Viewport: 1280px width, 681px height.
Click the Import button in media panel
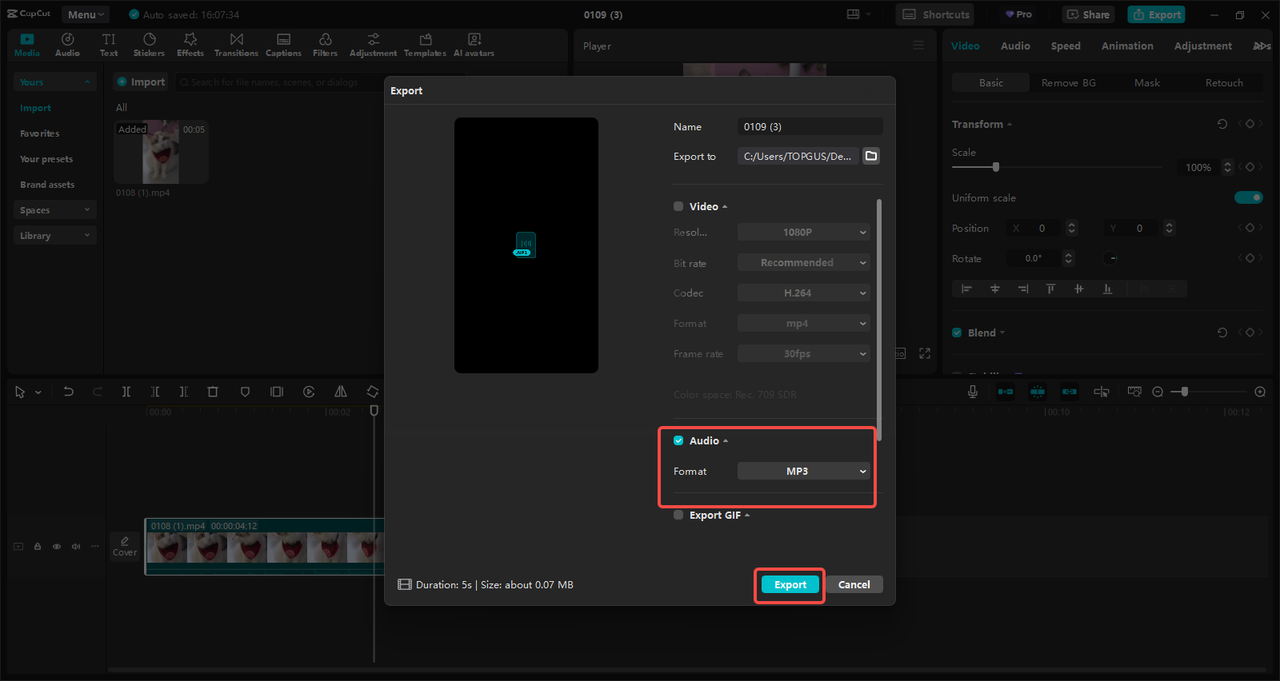tap(141, 82)
